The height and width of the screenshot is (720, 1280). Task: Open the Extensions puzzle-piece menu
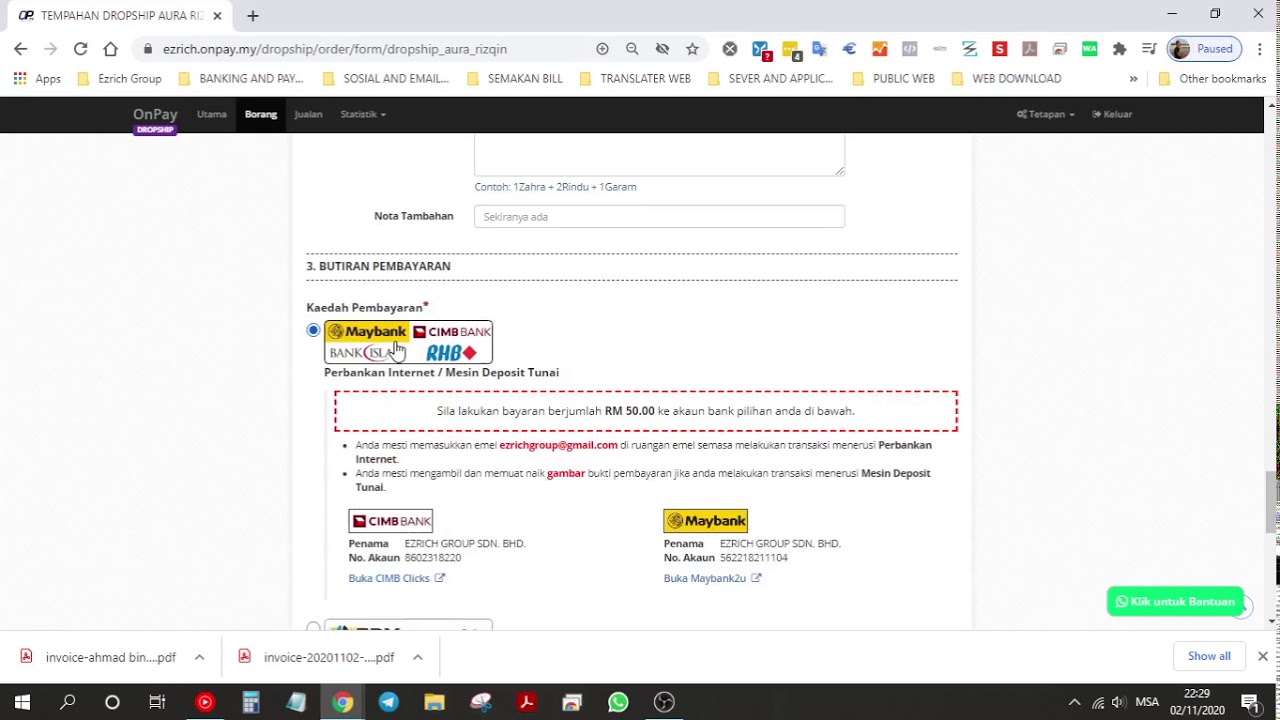click(x=1119, y=48)
